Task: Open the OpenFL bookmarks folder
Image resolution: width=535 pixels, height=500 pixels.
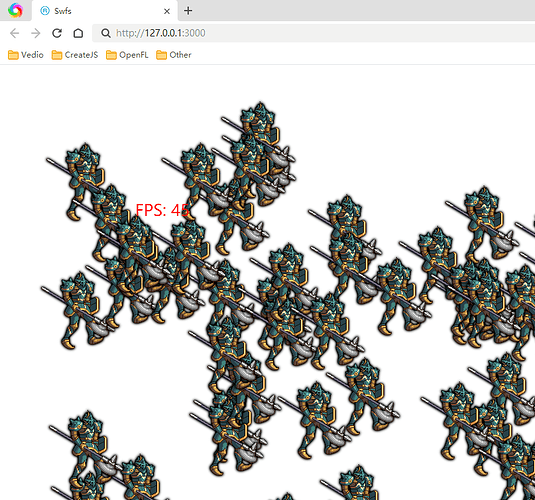Action: coord(127,55)
